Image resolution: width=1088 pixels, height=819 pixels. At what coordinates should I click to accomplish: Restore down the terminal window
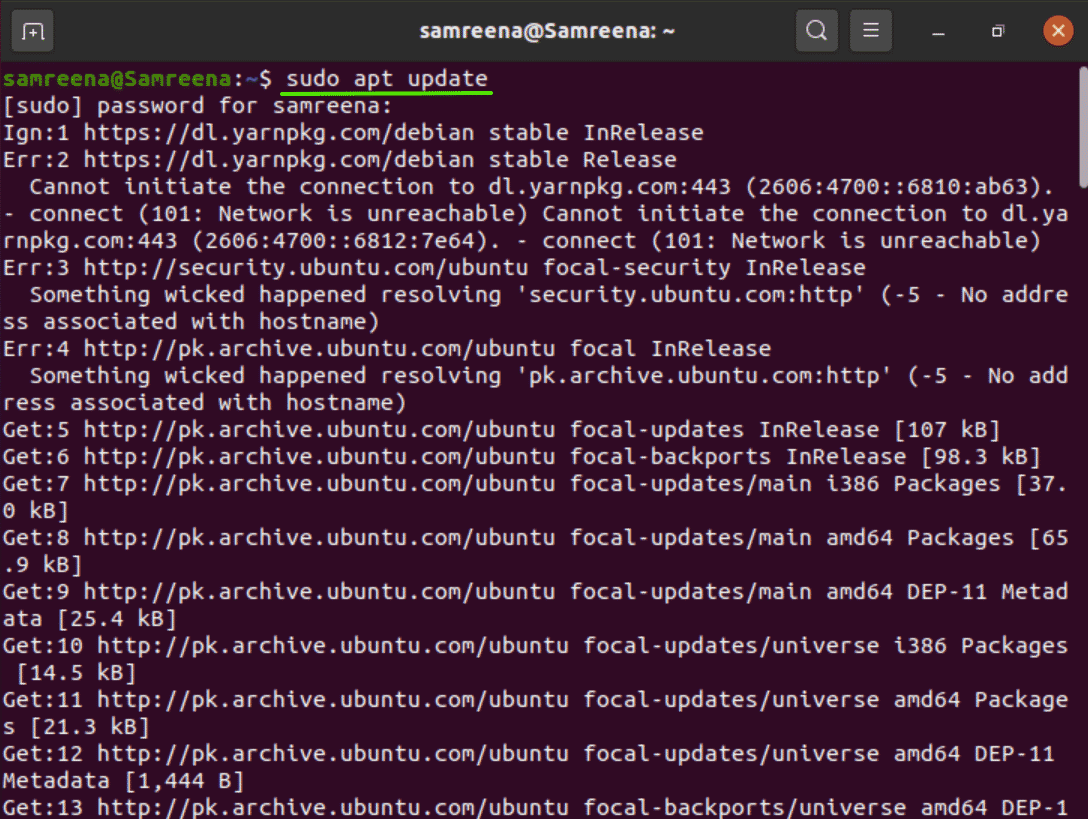[997, 32]
